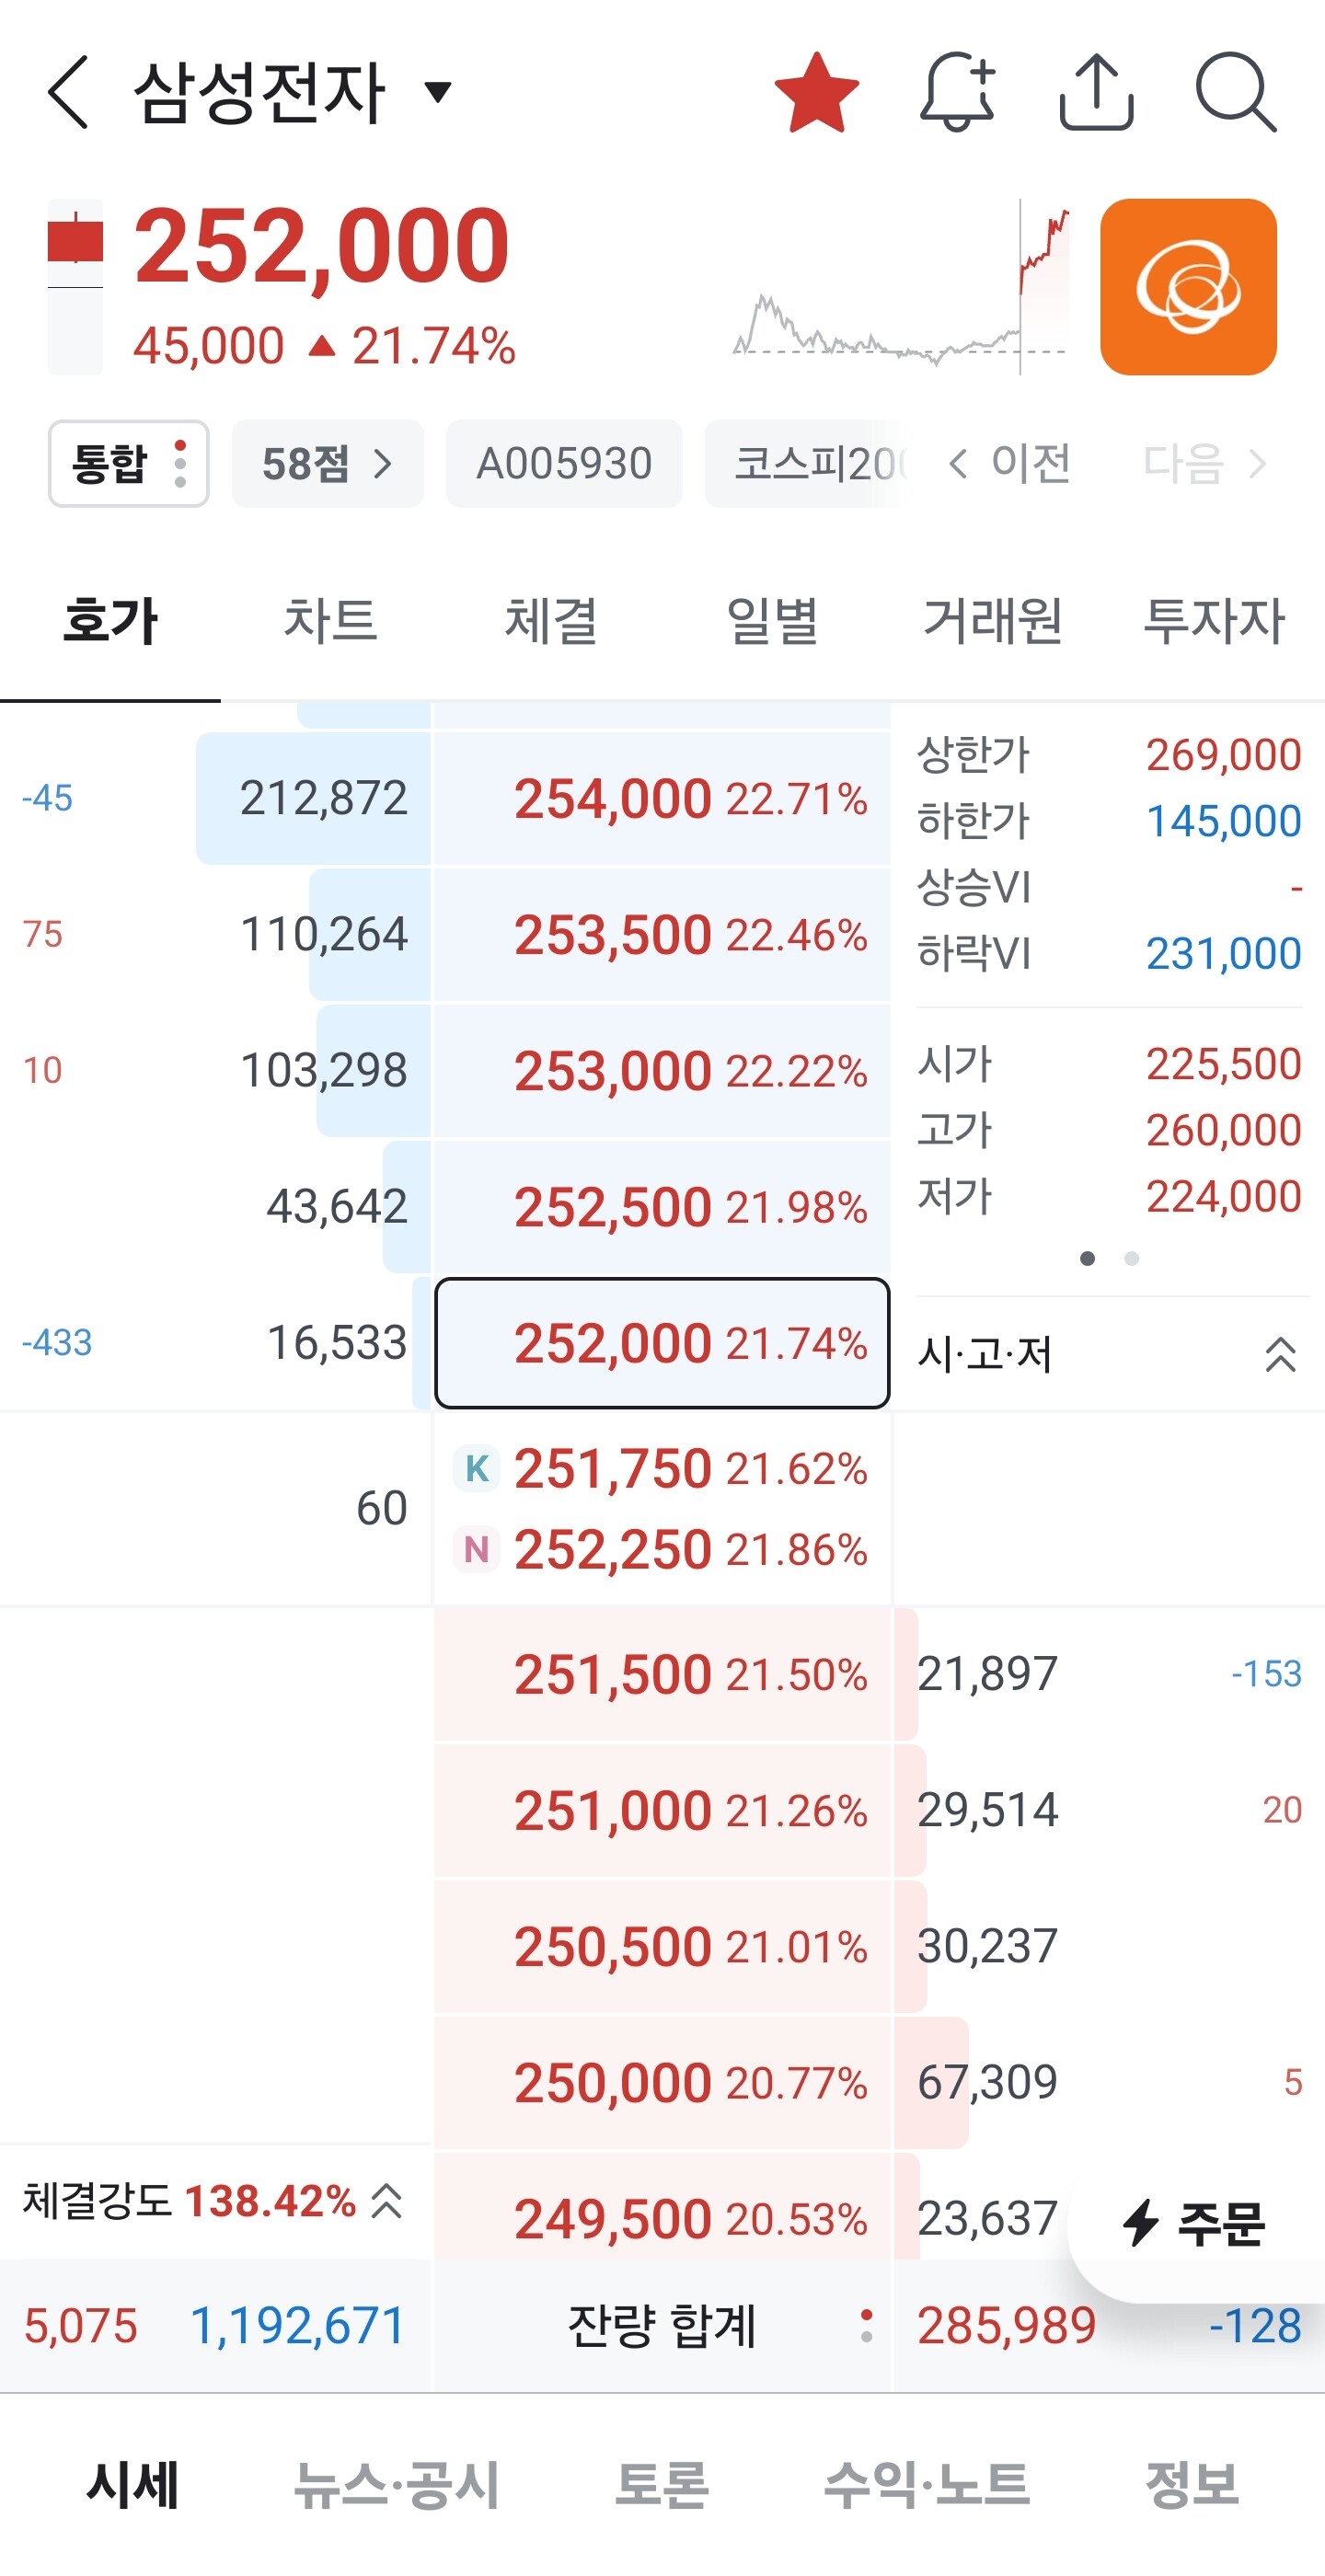
Task: Open the 58점 score chip
Action: tap(328, 464)
